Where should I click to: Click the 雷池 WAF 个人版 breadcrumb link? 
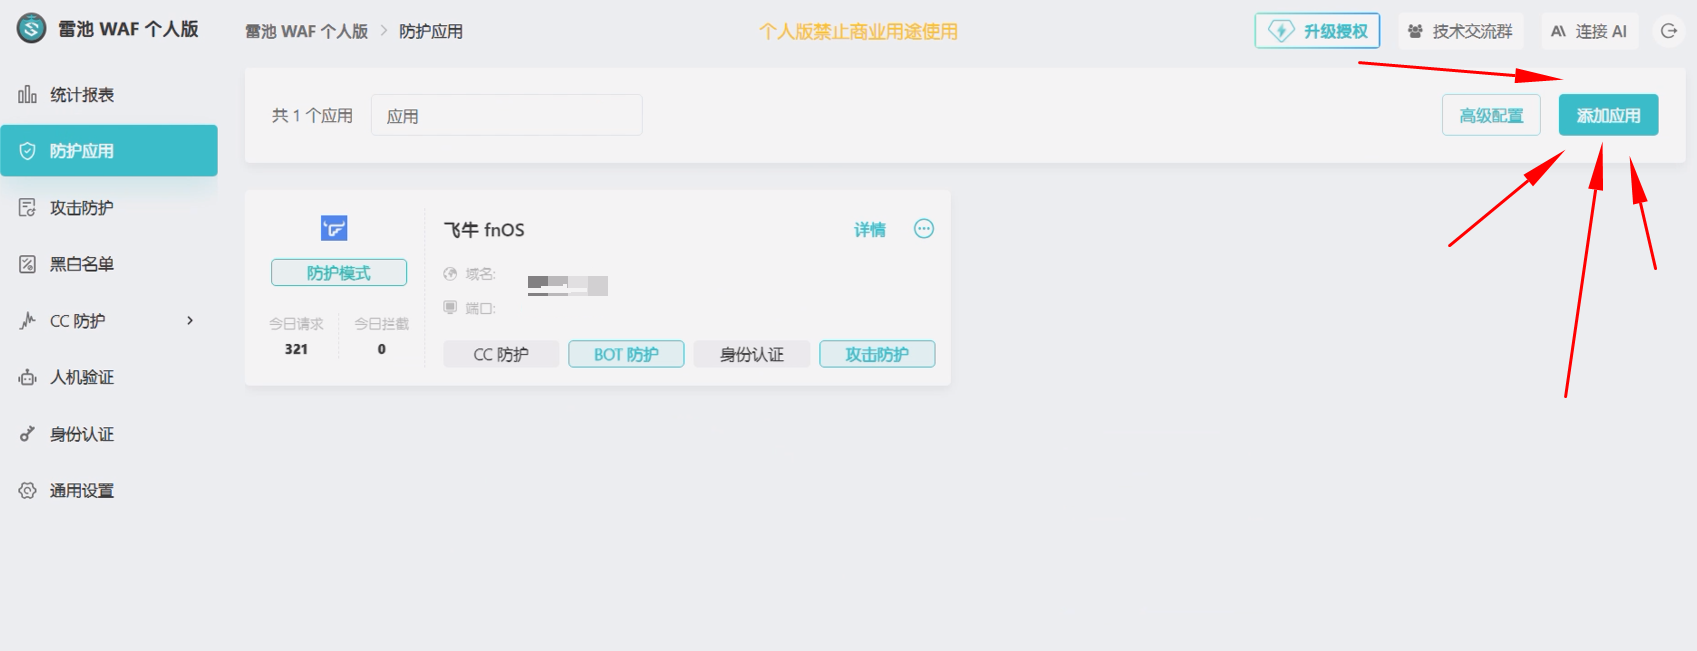307,32
